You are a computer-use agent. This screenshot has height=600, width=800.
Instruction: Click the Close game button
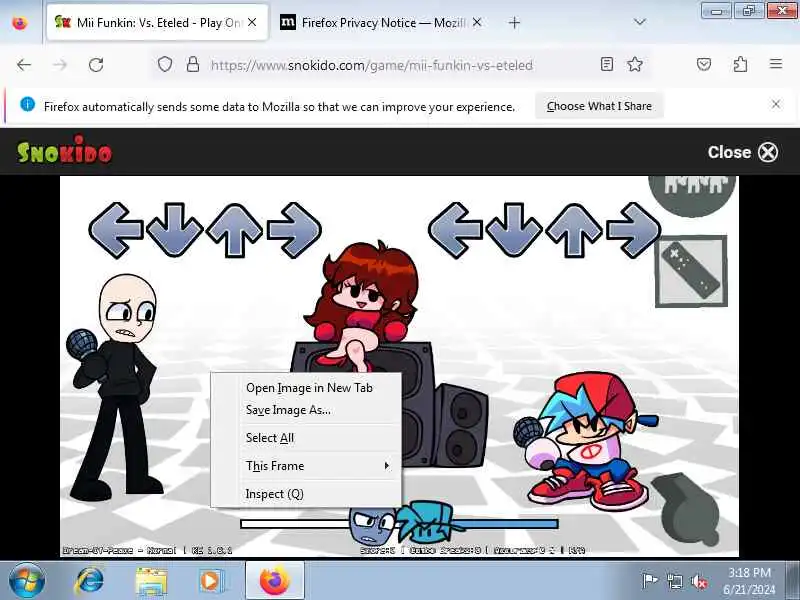click(742, 152)
